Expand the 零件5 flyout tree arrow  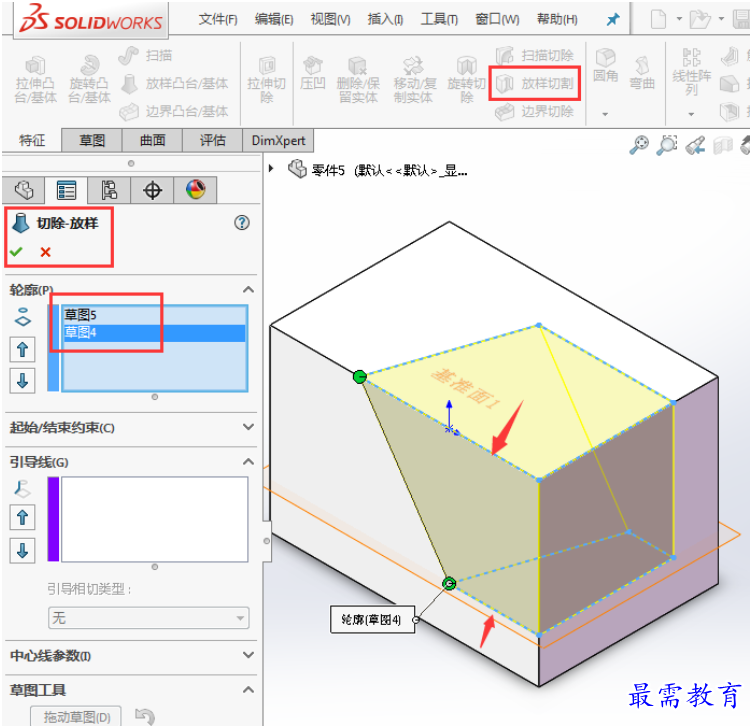(x=271, y=169)
